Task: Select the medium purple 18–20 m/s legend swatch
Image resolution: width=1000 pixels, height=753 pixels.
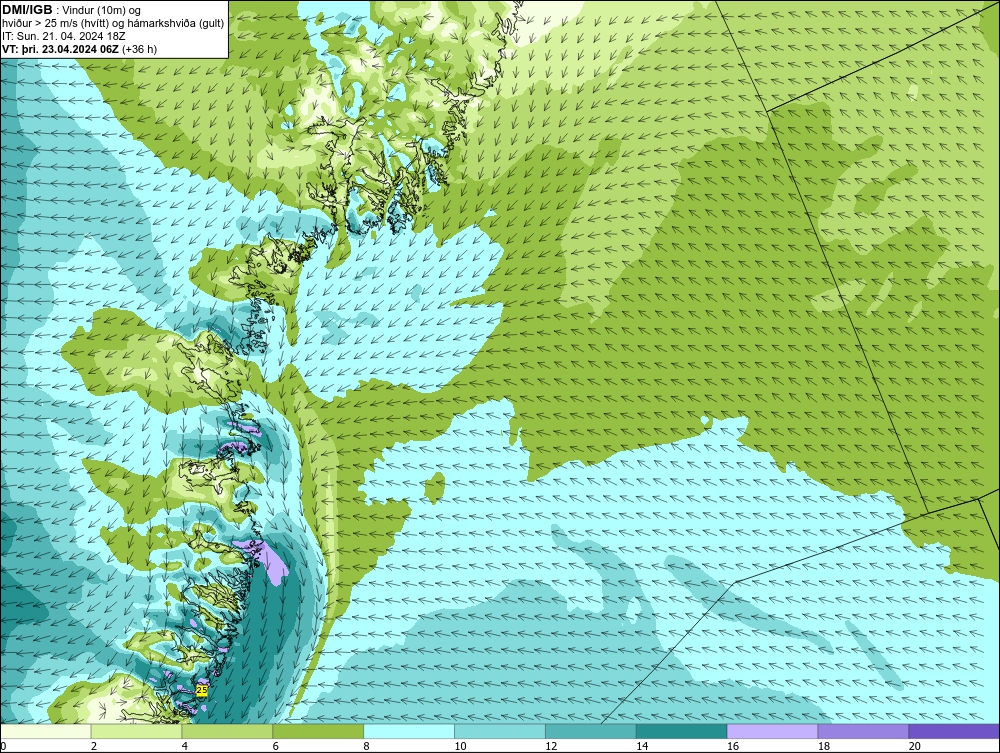Action: [863, 731]
